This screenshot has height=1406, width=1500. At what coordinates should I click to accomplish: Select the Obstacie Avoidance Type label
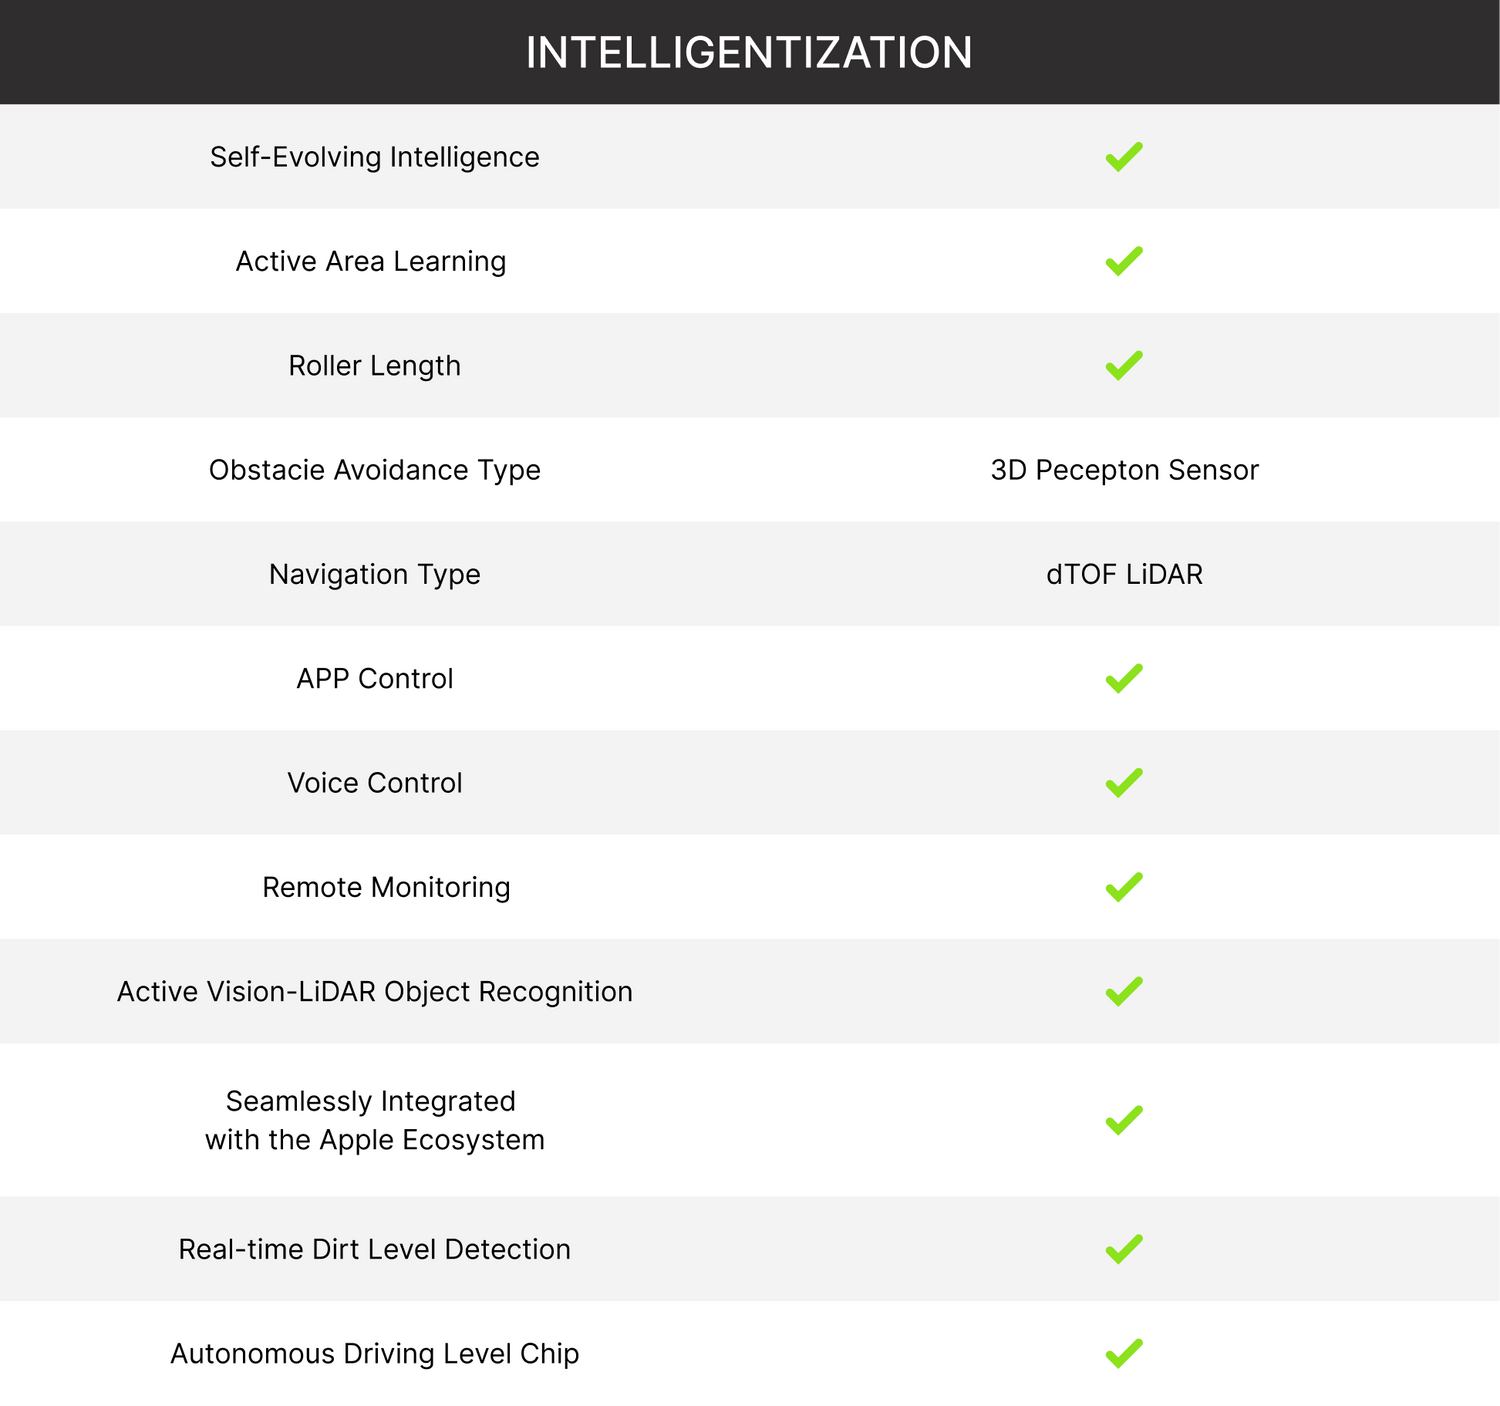coord(374,470)
